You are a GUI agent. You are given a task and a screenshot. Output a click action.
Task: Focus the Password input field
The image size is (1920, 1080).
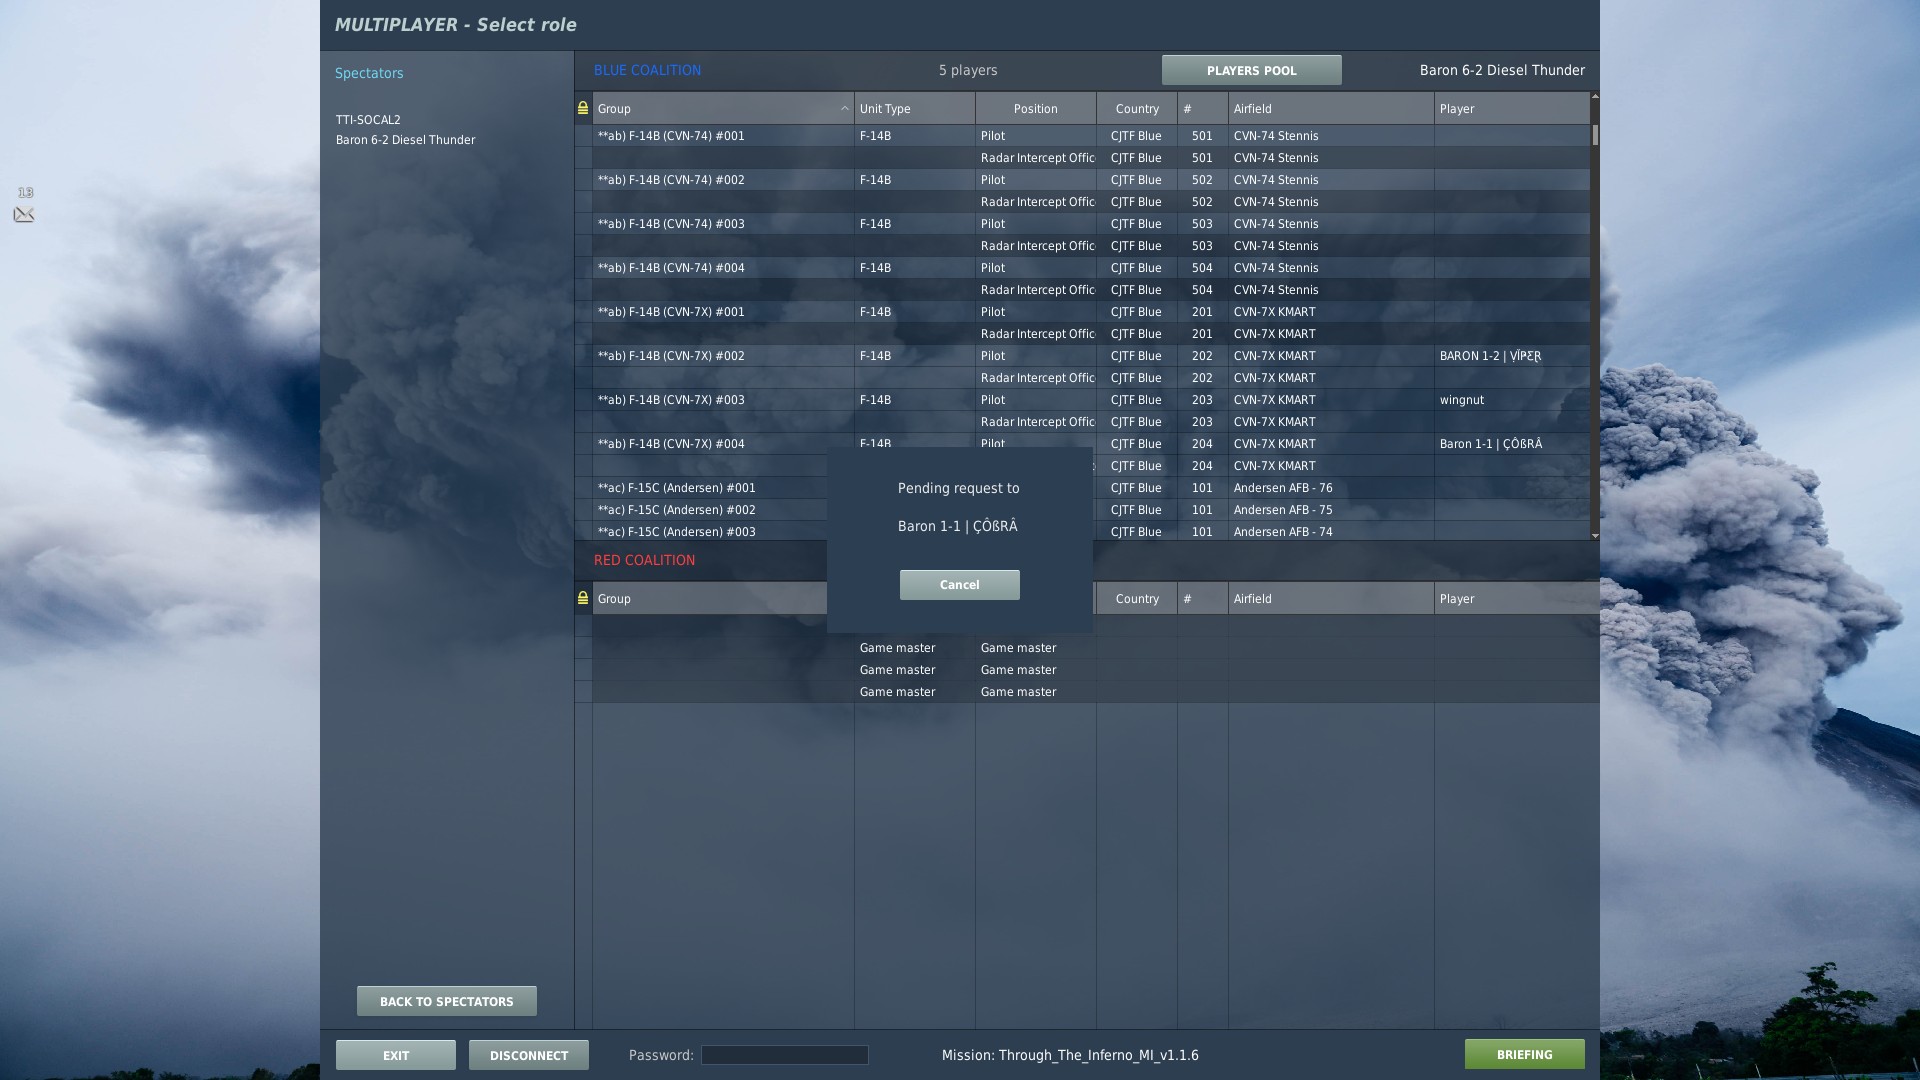tap(784, 1055)
